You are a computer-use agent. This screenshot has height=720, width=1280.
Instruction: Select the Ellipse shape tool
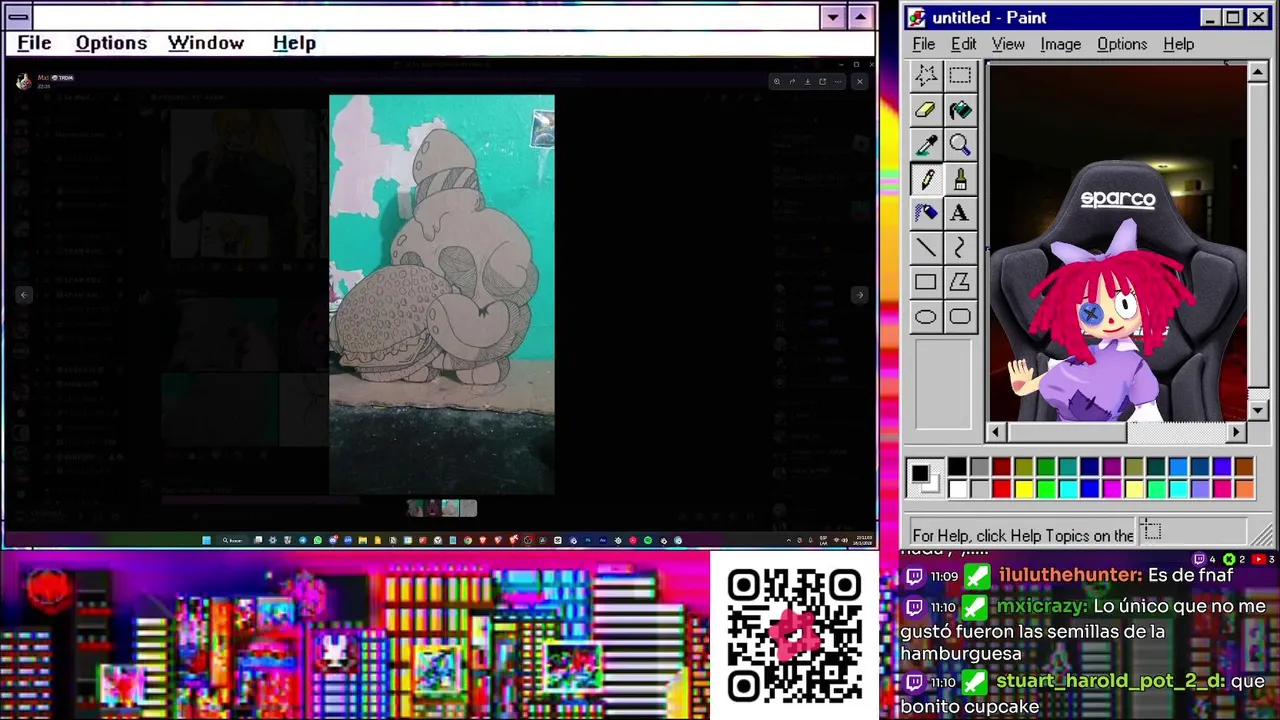[926, 317]
